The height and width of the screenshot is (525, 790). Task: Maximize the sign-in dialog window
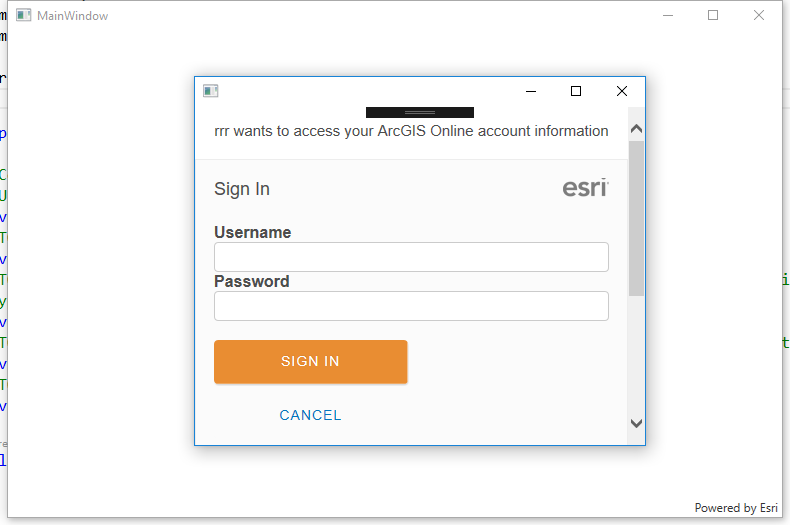click(x=576, y=91)
